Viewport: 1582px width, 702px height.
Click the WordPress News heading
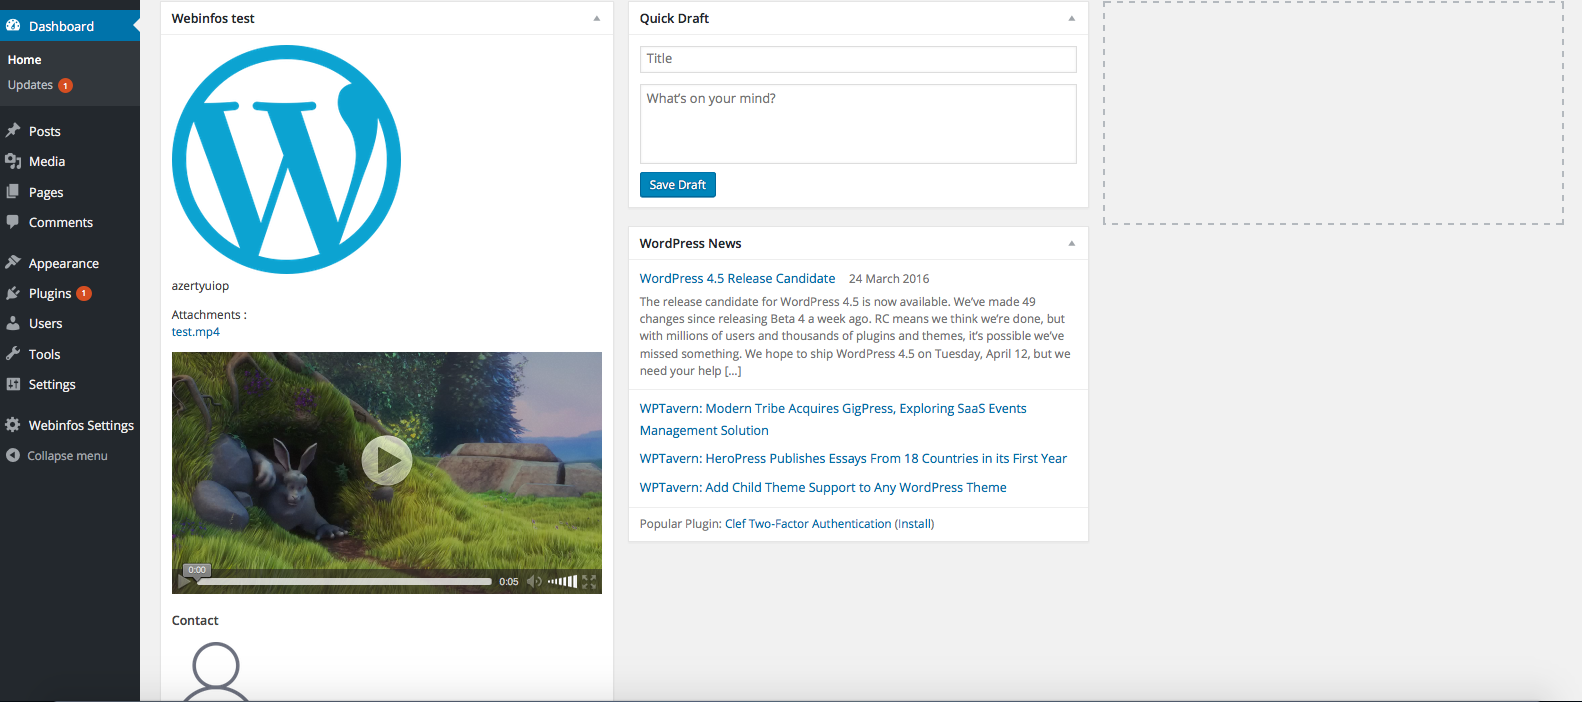(x=691, y=243)
